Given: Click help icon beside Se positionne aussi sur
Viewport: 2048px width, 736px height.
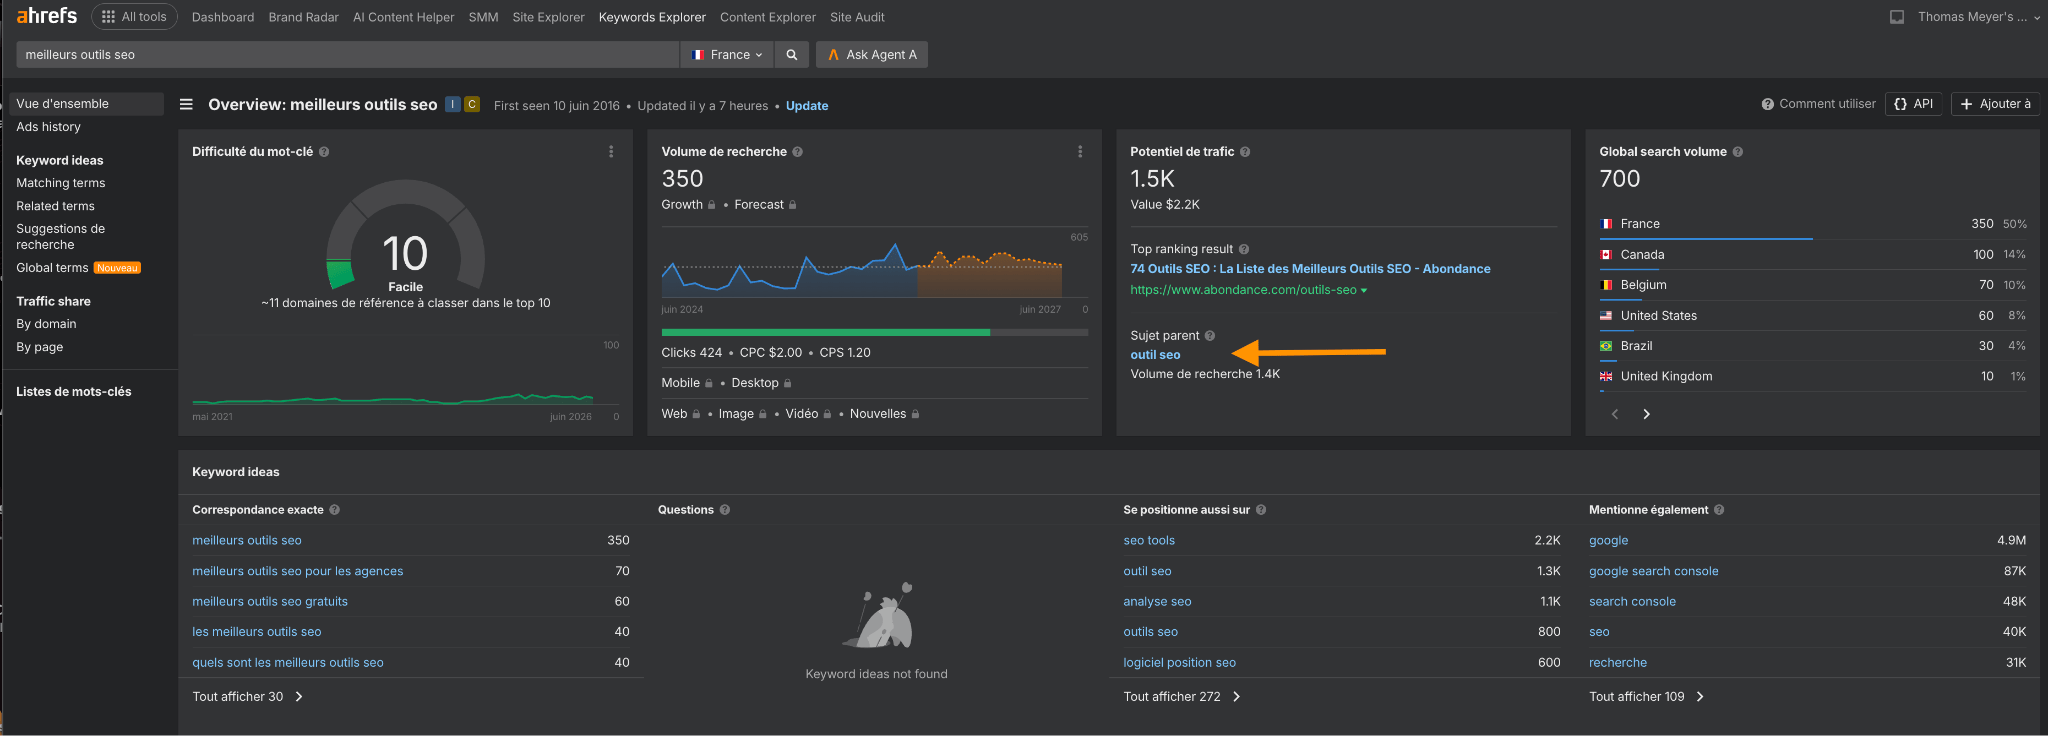Looking at the screenshot, I should [1261, 510].
